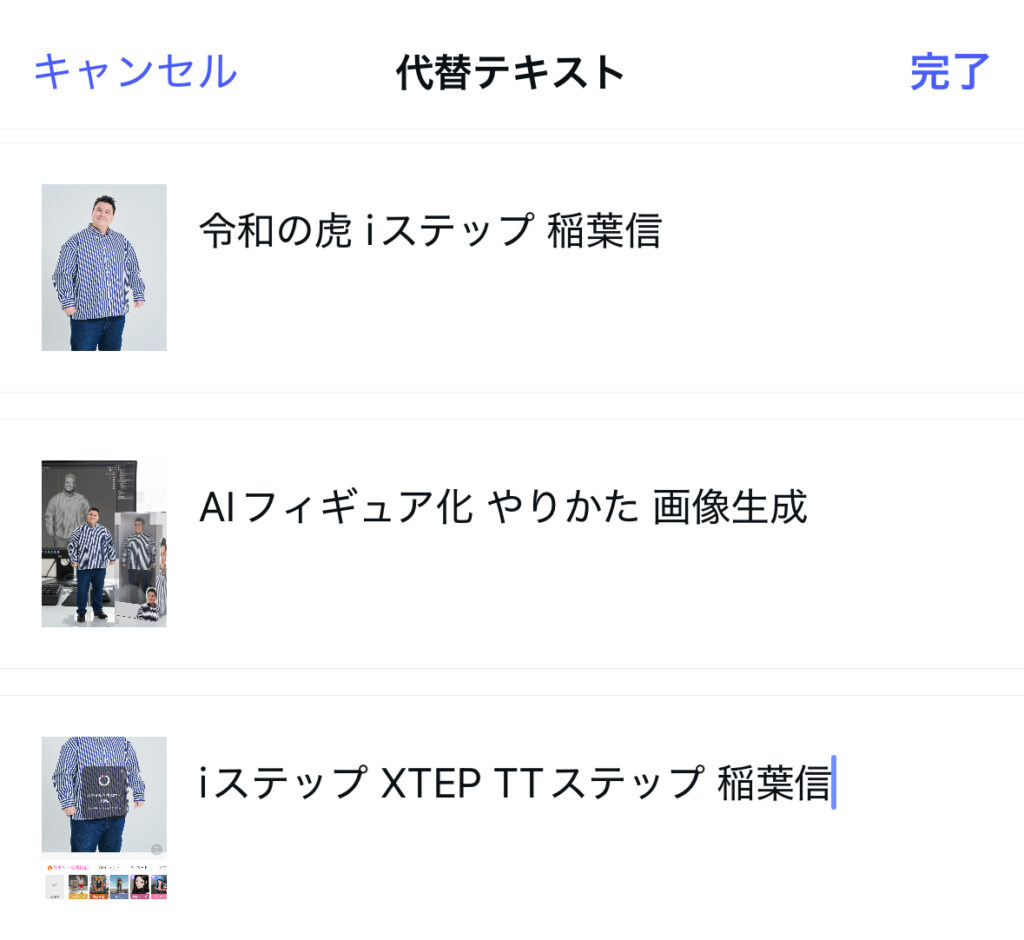Tap the 代替テキスト header title

pos(510,72)
